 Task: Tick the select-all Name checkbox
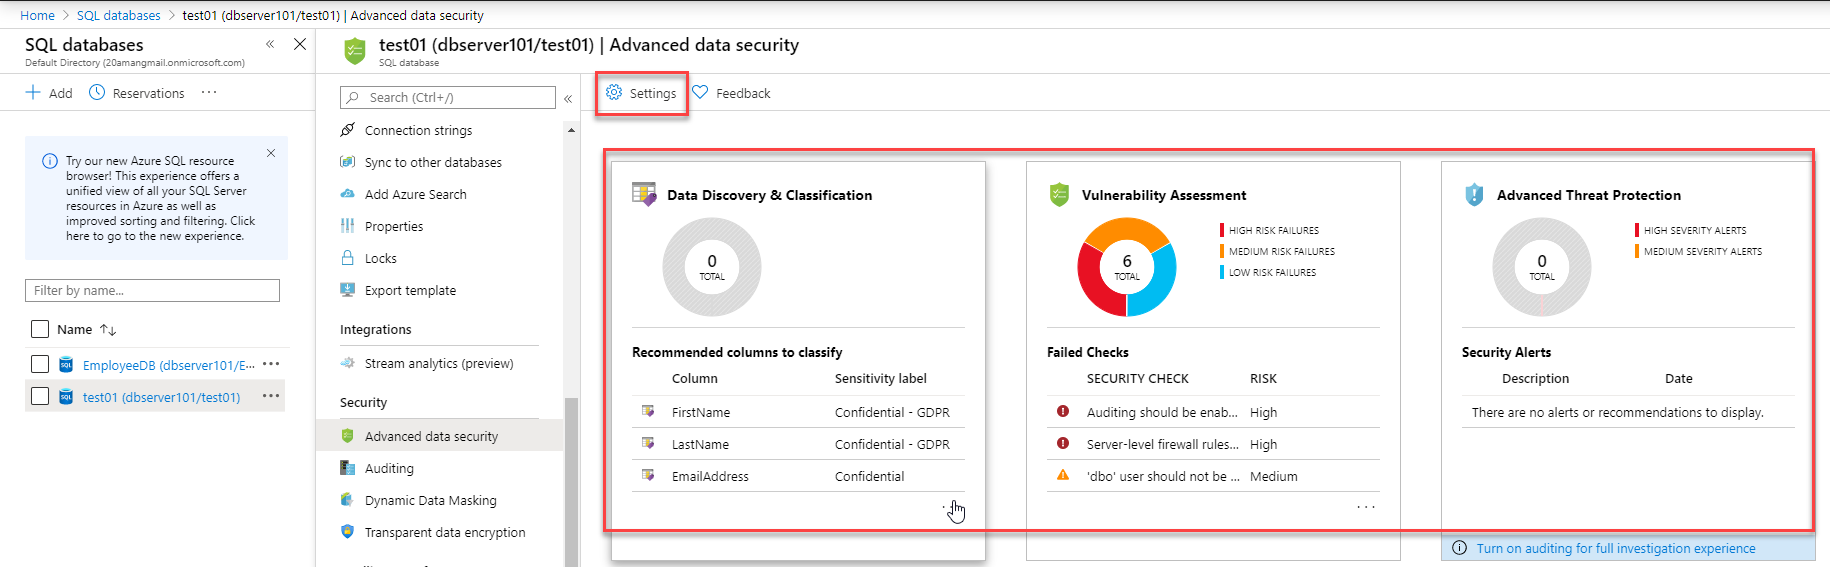pyautogui.click(x=40, y=329)
